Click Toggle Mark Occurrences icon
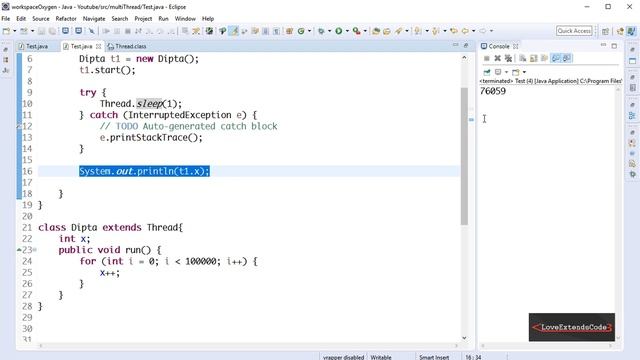Image resolution: width=640 pixels, height=360 pixels. [x=233, y=31]
